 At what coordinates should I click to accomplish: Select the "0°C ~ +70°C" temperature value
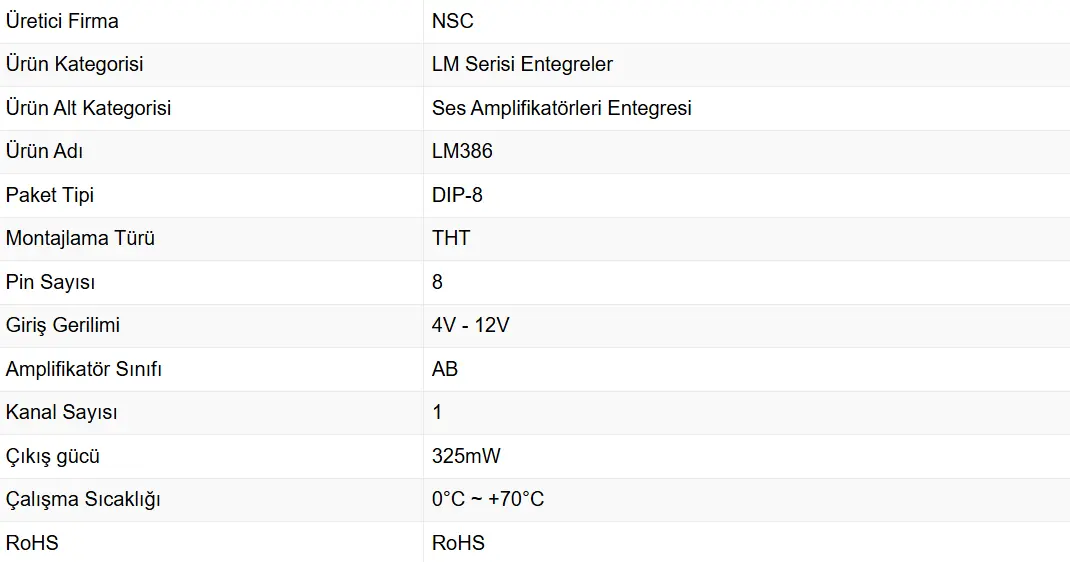(488, 499)
